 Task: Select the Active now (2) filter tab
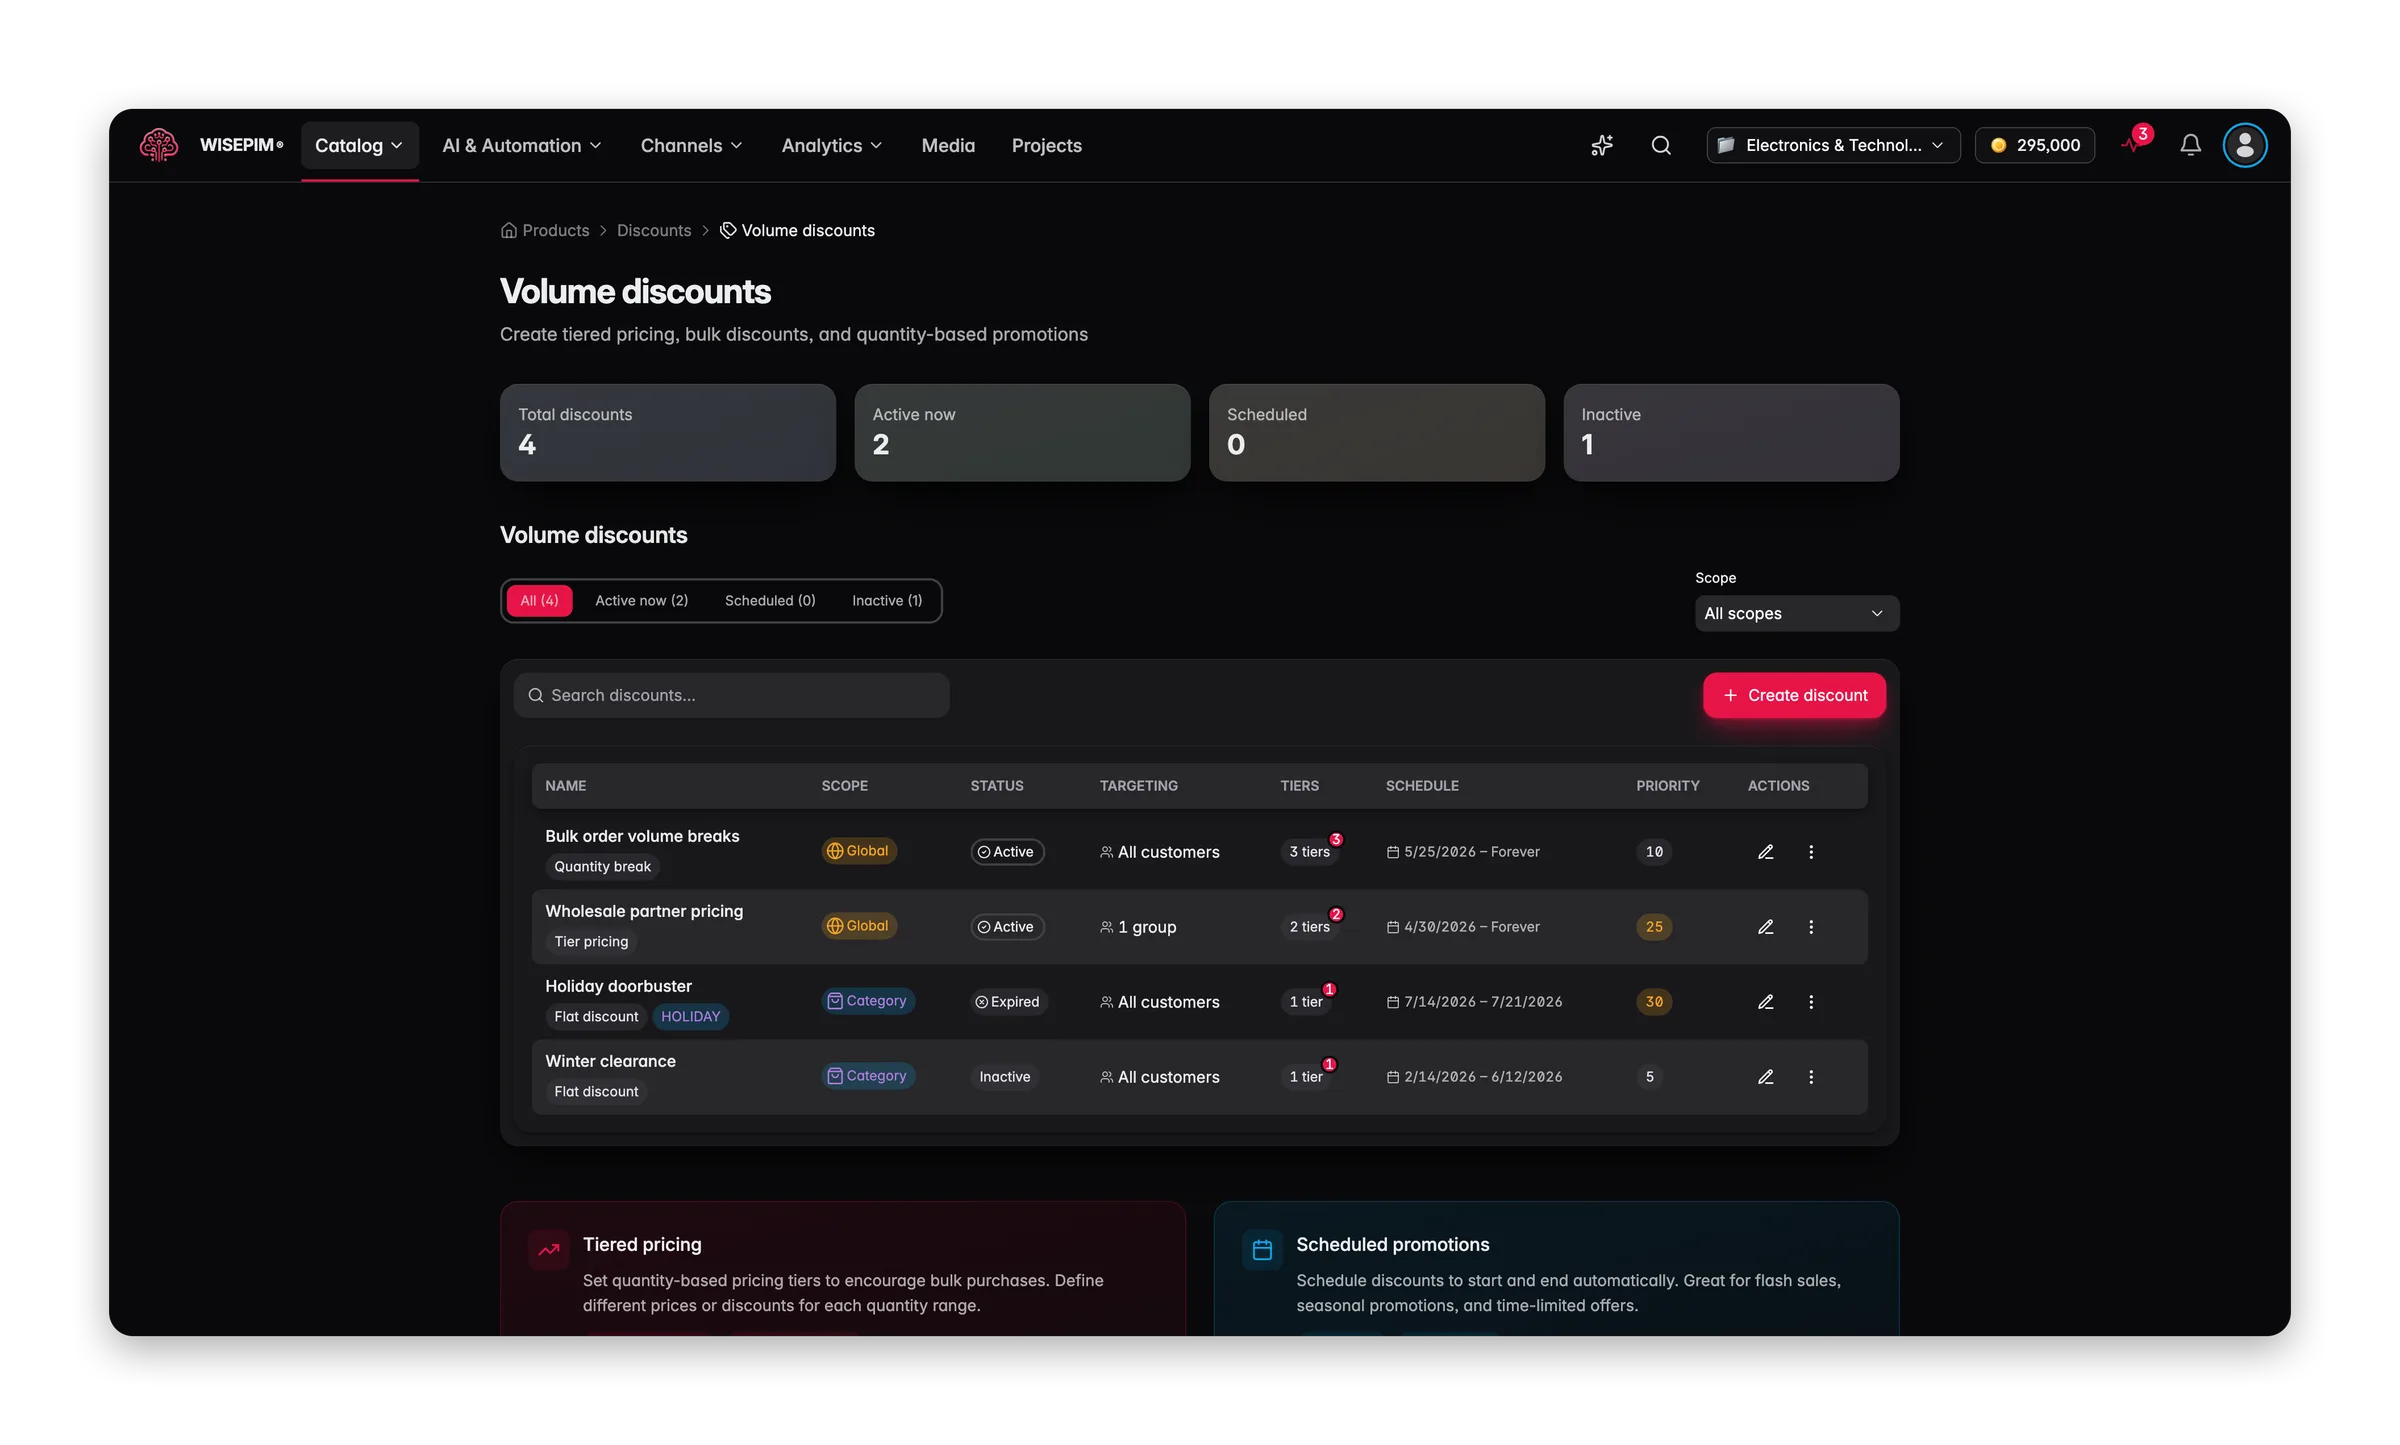click(x=641, y=601)
